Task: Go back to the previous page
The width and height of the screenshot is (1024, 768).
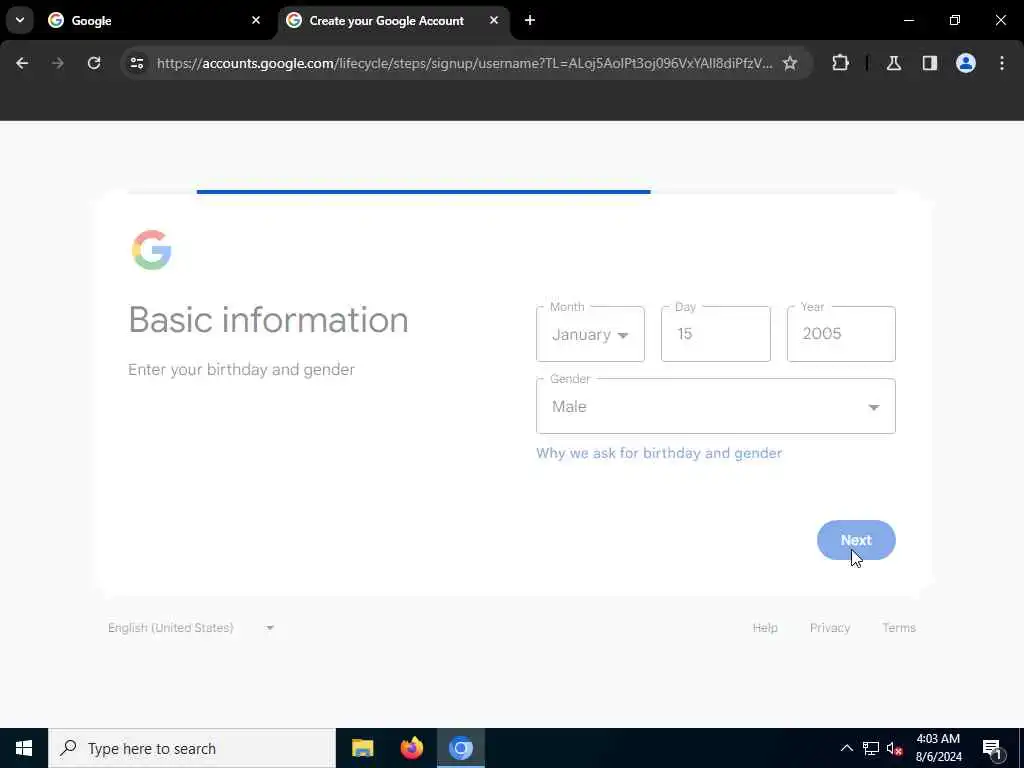Action: click(x=22, y=63)
